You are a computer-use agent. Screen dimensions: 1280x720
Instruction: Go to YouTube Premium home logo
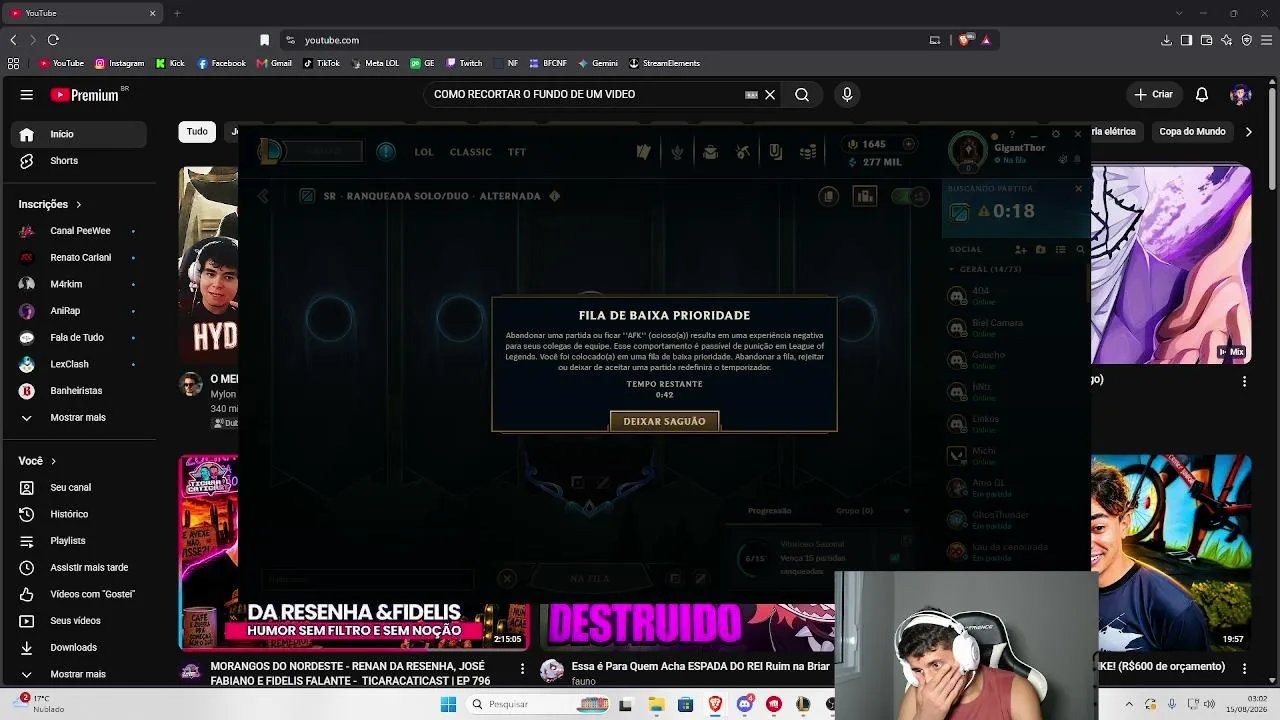coord(86,95)
